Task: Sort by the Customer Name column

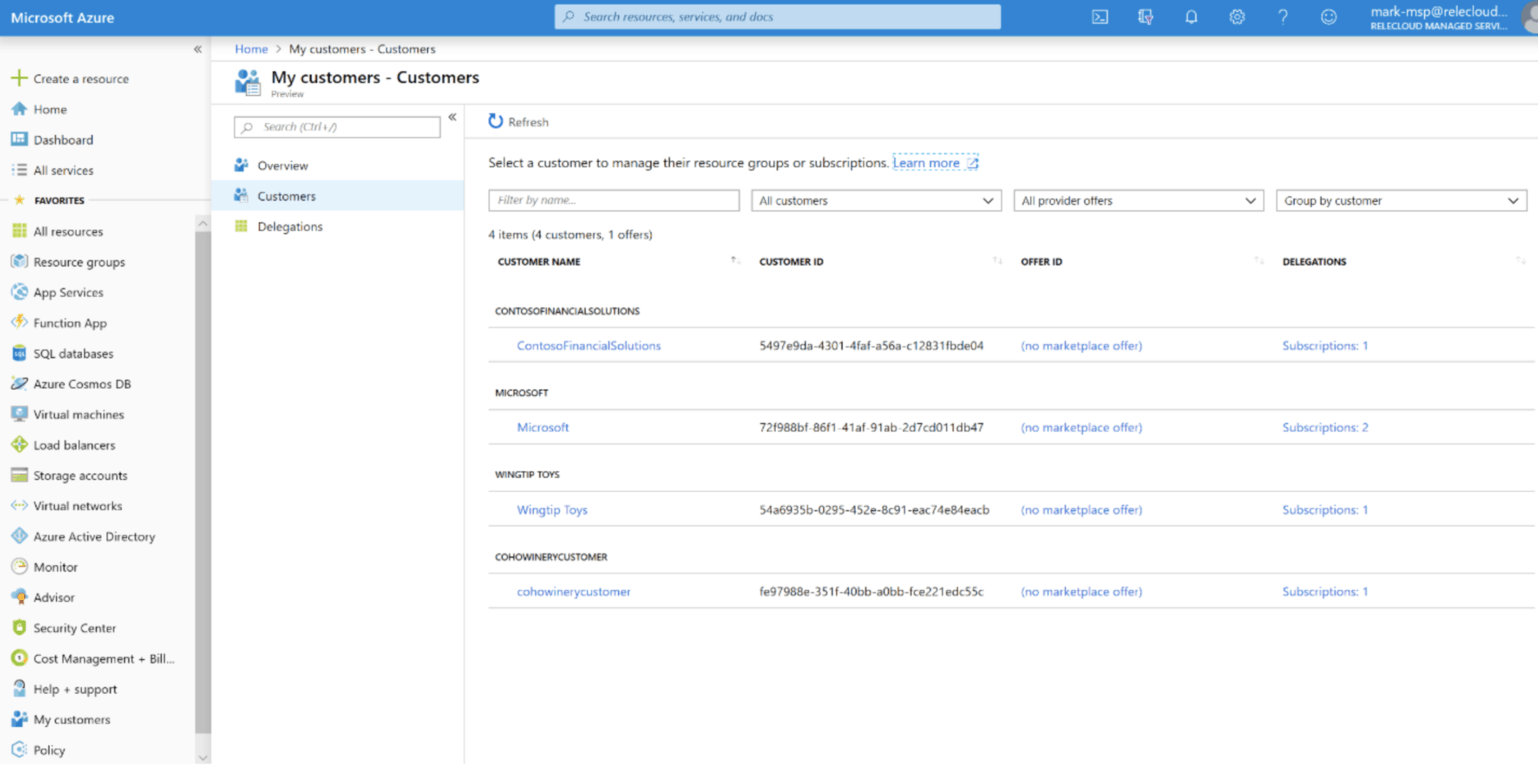Action: [x=539, y=262]
